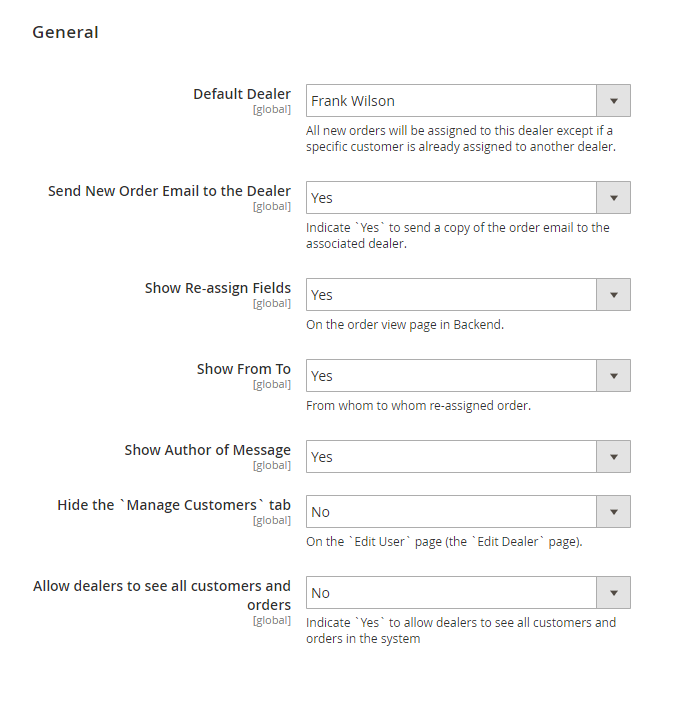Click the Show Re-assign Fields arrow icon
This screenshot has height=704, width=685.
point(613,295)
